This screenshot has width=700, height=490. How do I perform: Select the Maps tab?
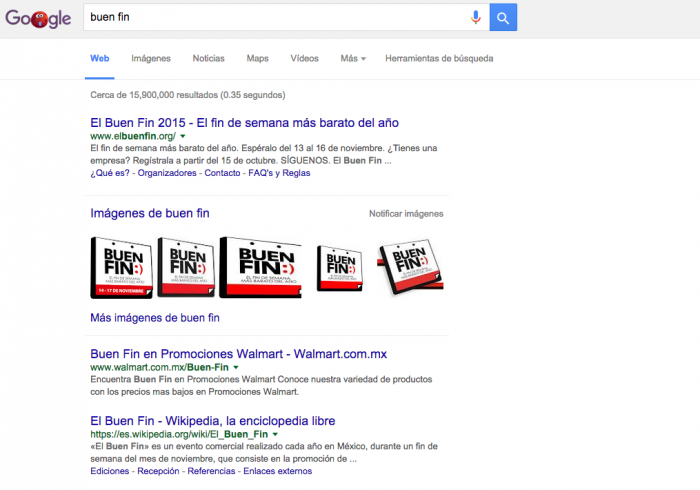tap(257, 59)
